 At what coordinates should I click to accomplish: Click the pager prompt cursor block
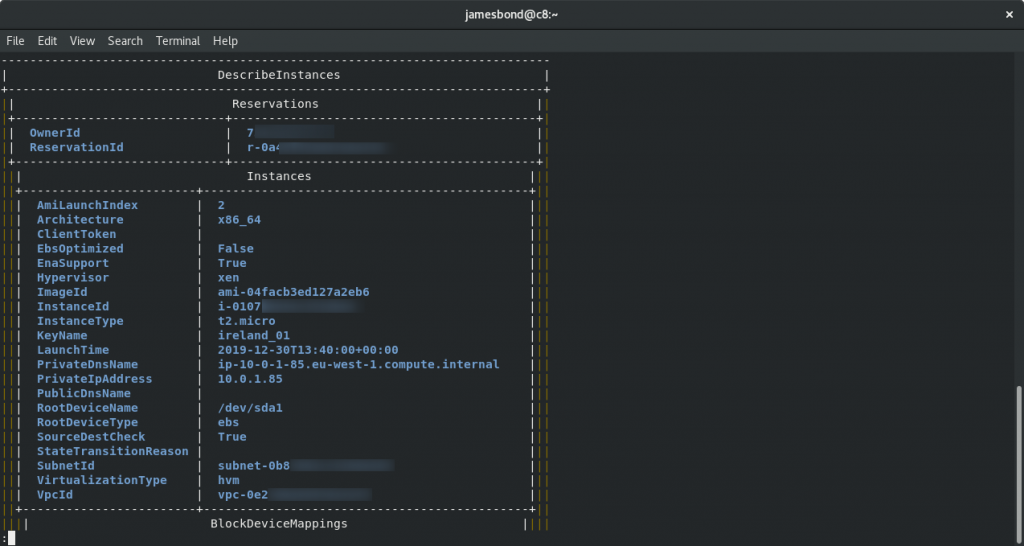pyautogui.click(x=11, y=538)
